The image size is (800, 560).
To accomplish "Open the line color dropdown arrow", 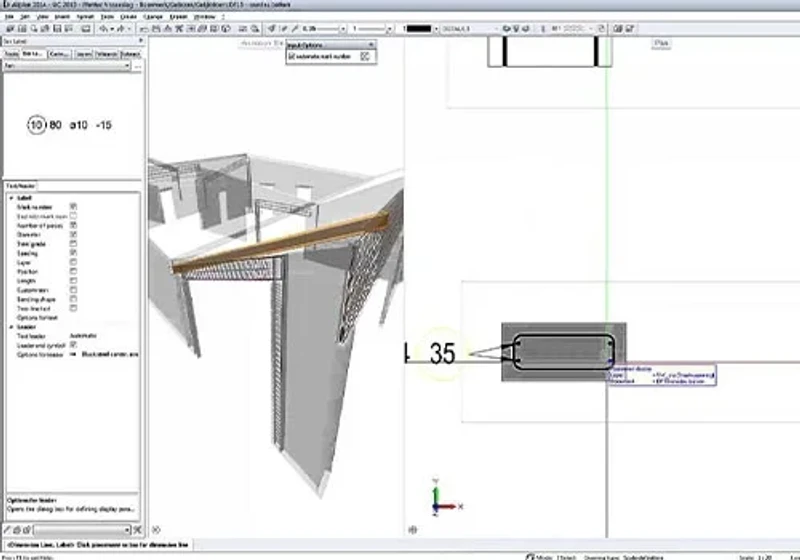I will [x=436, y=29].
